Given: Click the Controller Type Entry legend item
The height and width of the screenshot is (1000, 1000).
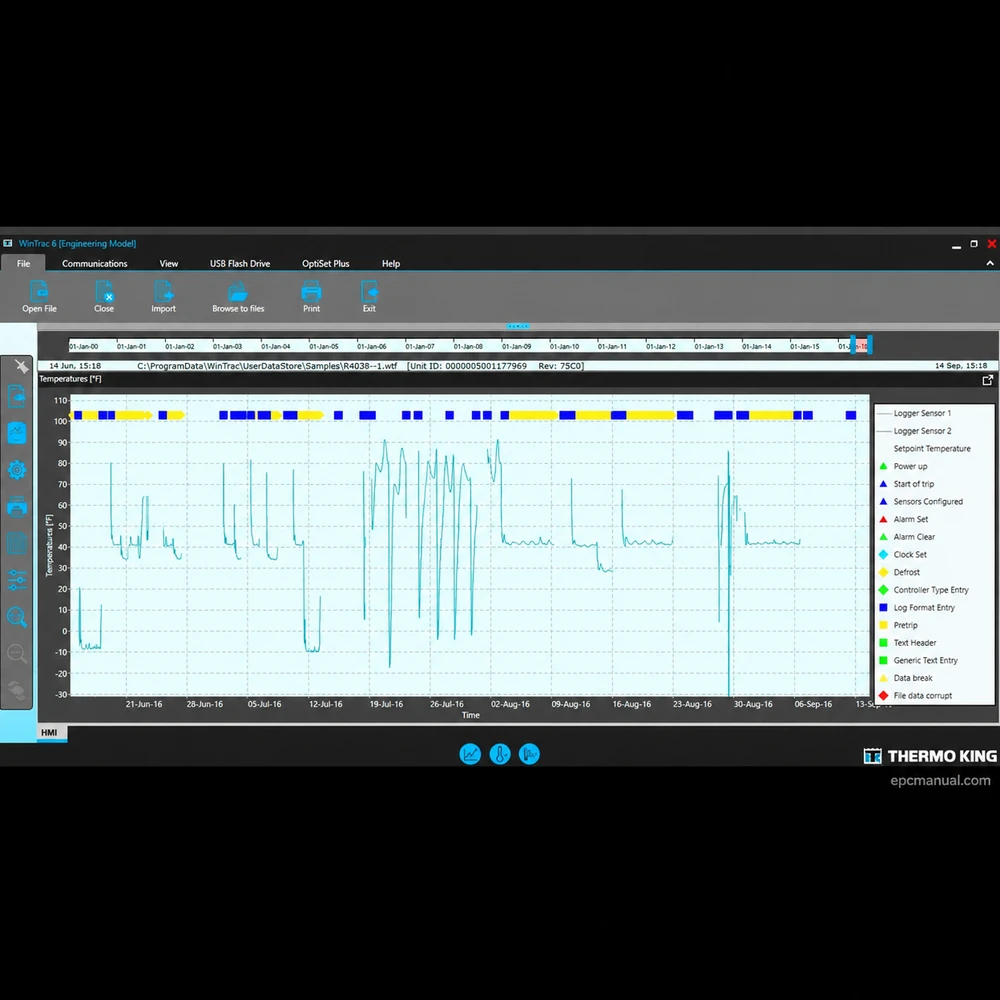Looking at the screenshot, I should click(923, 590).
